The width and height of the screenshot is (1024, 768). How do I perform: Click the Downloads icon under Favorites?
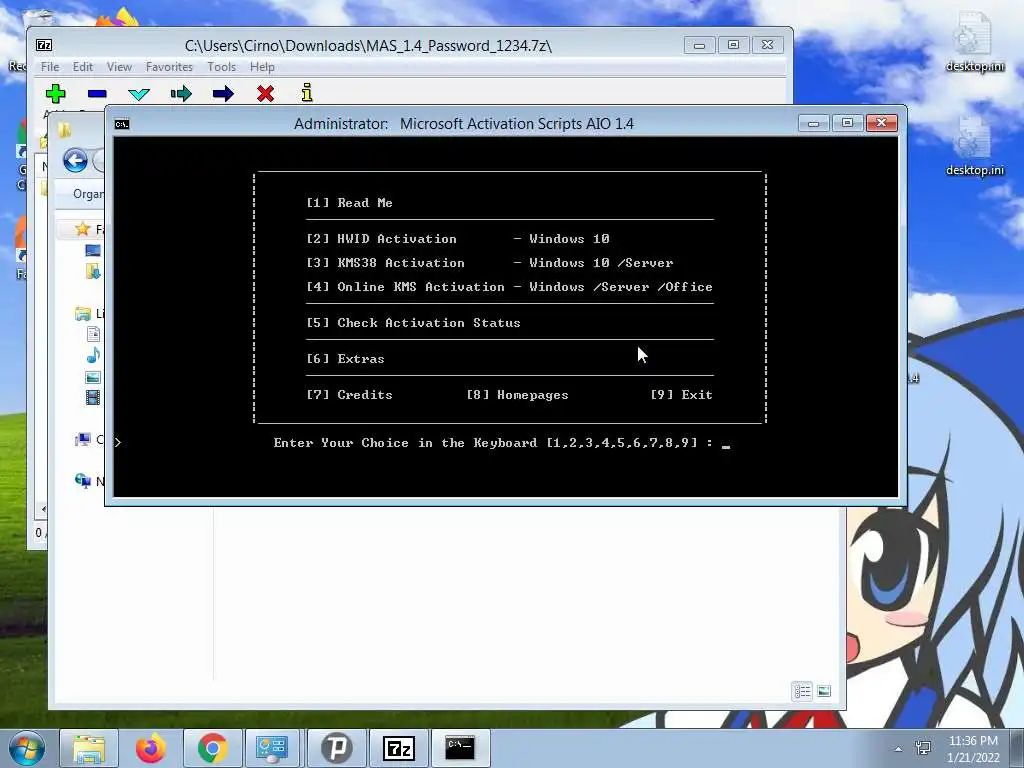tap(93, 271)
